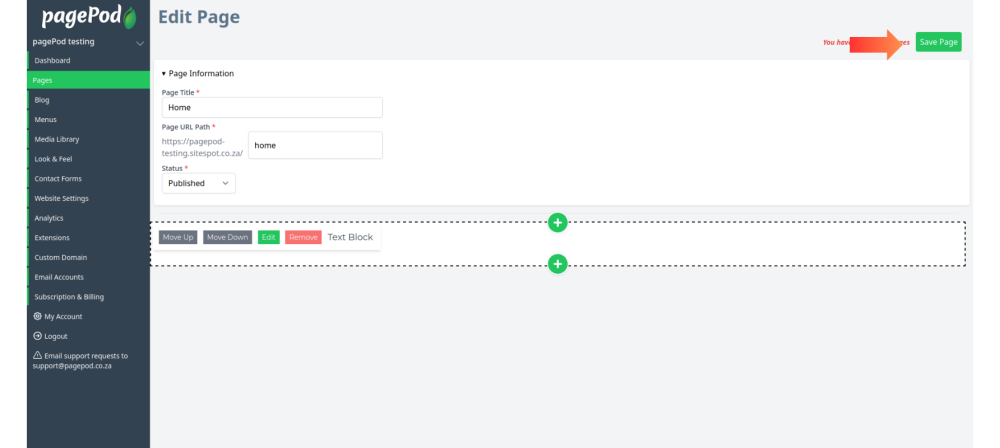Click the Move Down button
Image resolution: width=1000 pixels, height=448 pixels.
pyautogui.click(x=228, y=237)
